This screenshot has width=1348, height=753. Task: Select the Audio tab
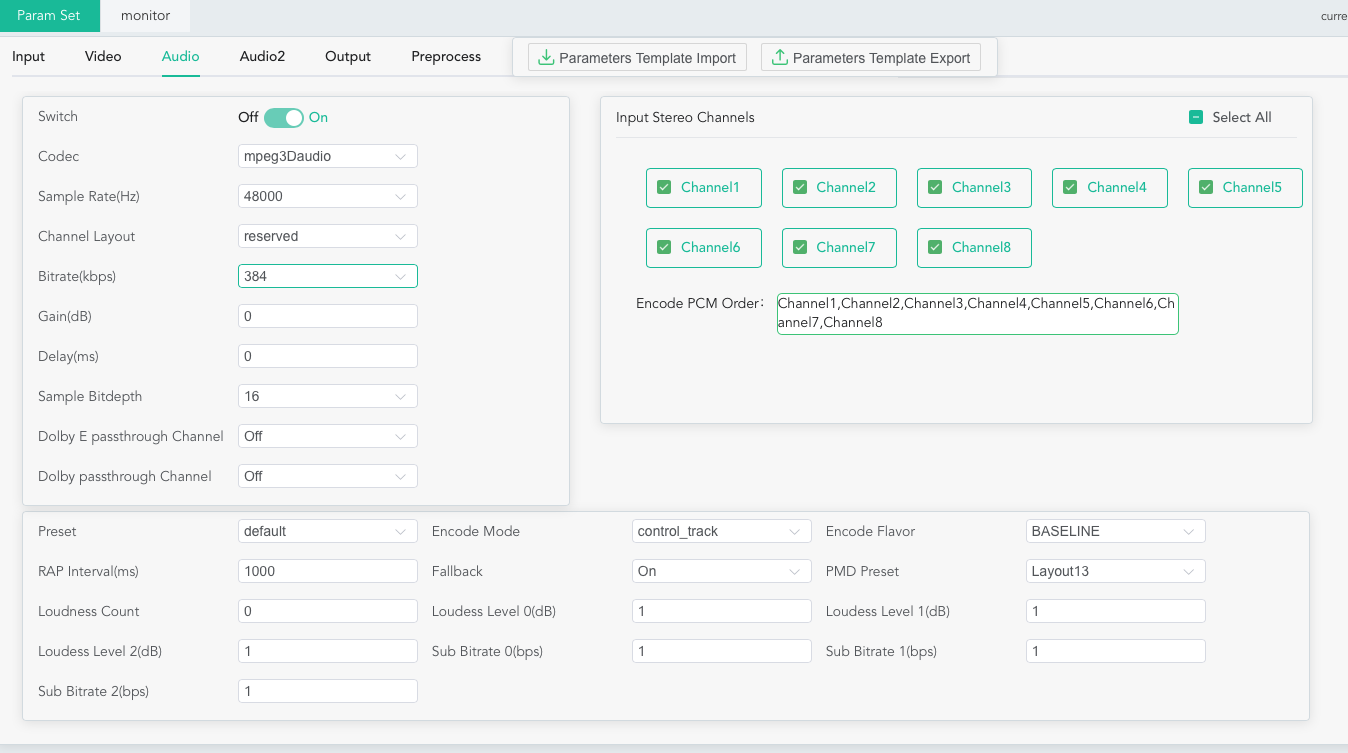[181, 56]
